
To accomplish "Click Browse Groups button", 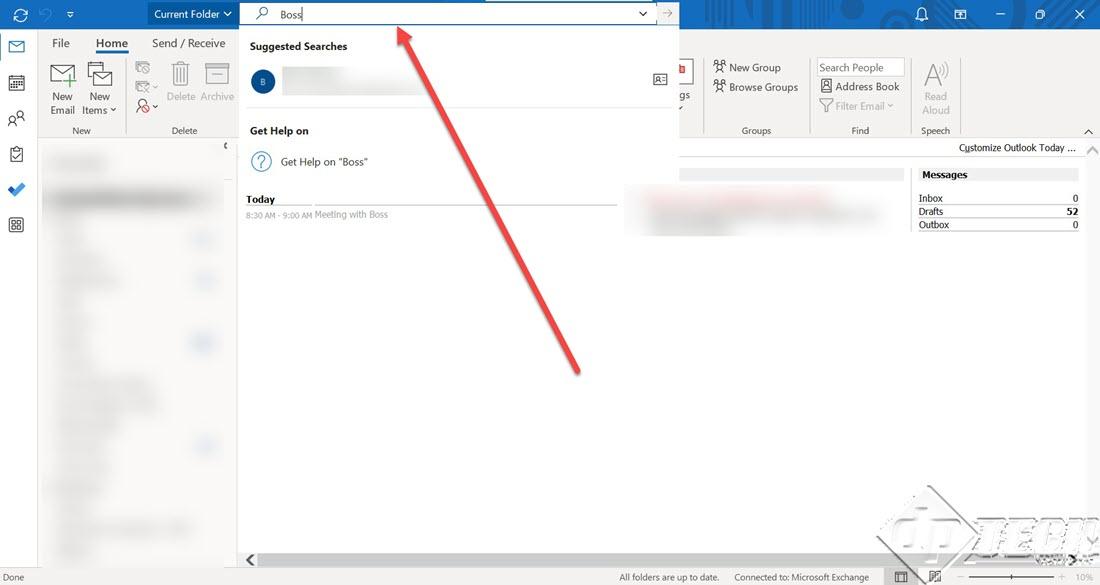I will (x=756, y=87).
